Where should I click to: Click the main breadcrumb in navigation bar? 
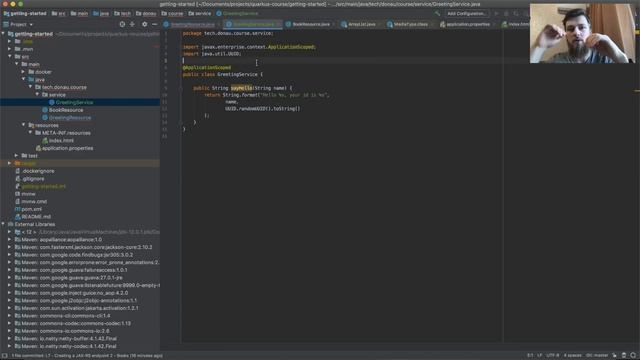point(79,13)
